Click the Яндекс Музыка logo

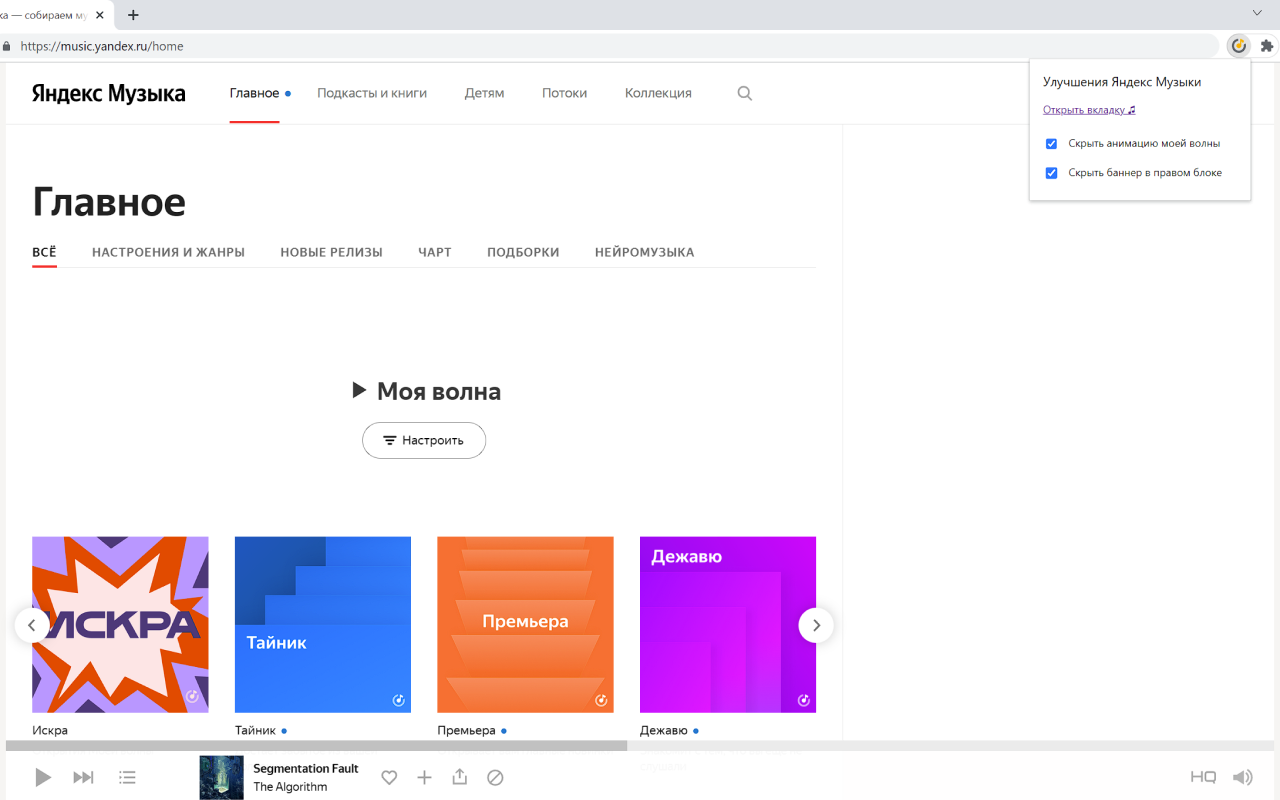[108, 93]
